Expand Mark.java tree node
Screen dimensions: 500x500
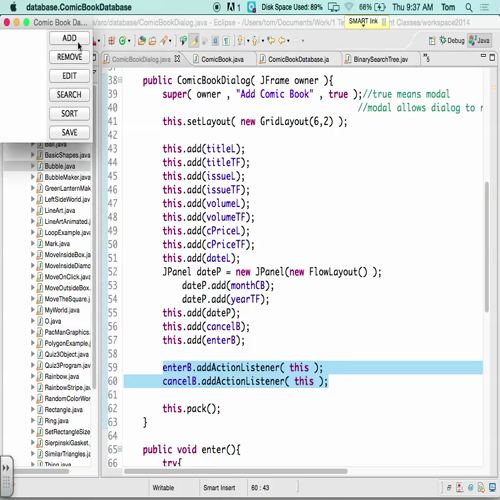coord(33,244)
